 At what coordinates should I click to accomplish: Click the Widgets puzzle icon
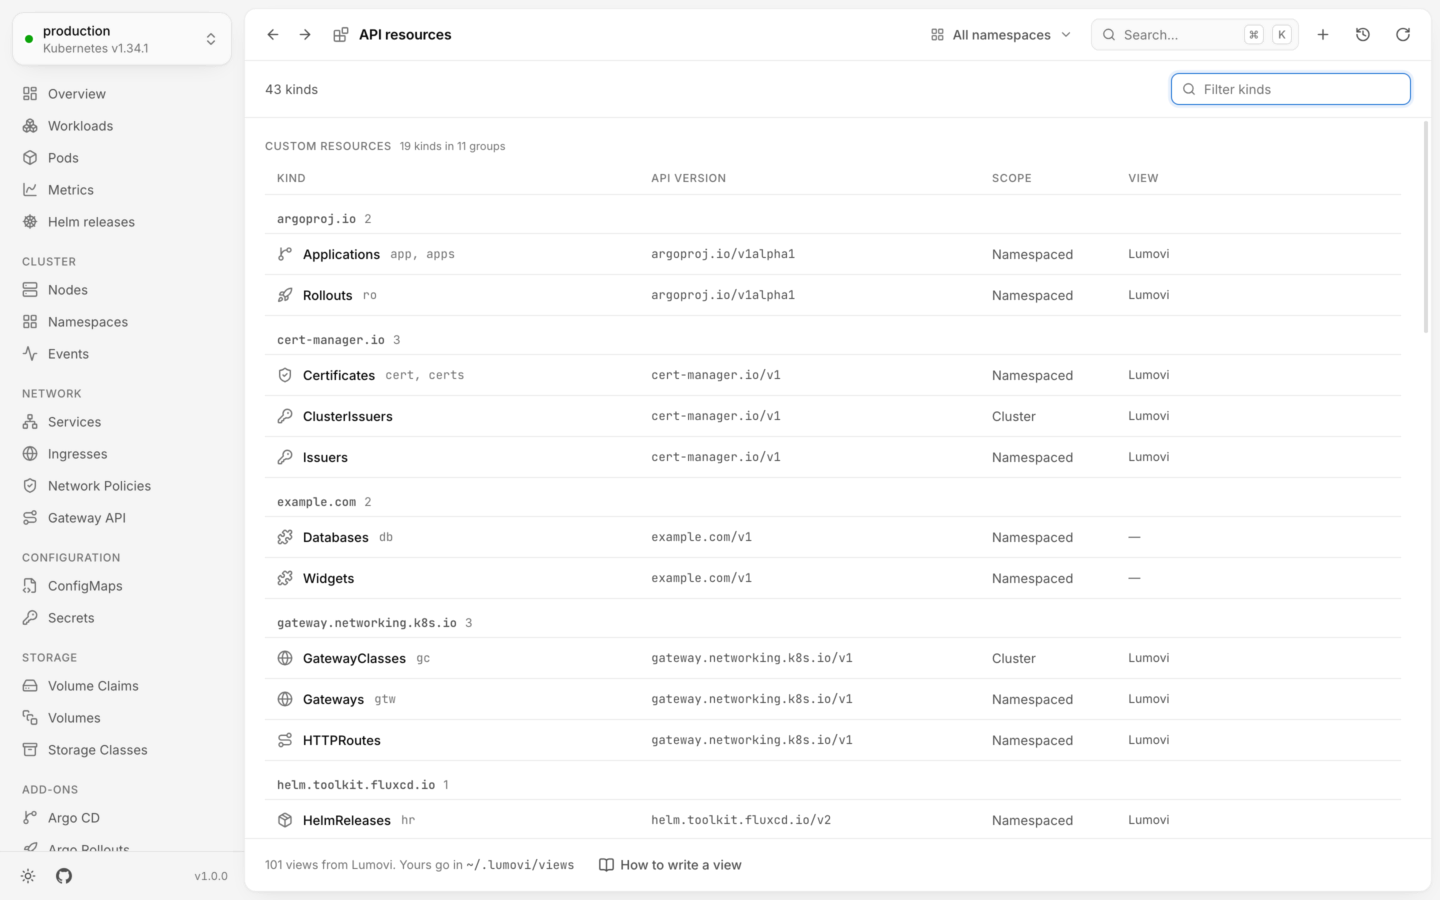tap(285, 578)
